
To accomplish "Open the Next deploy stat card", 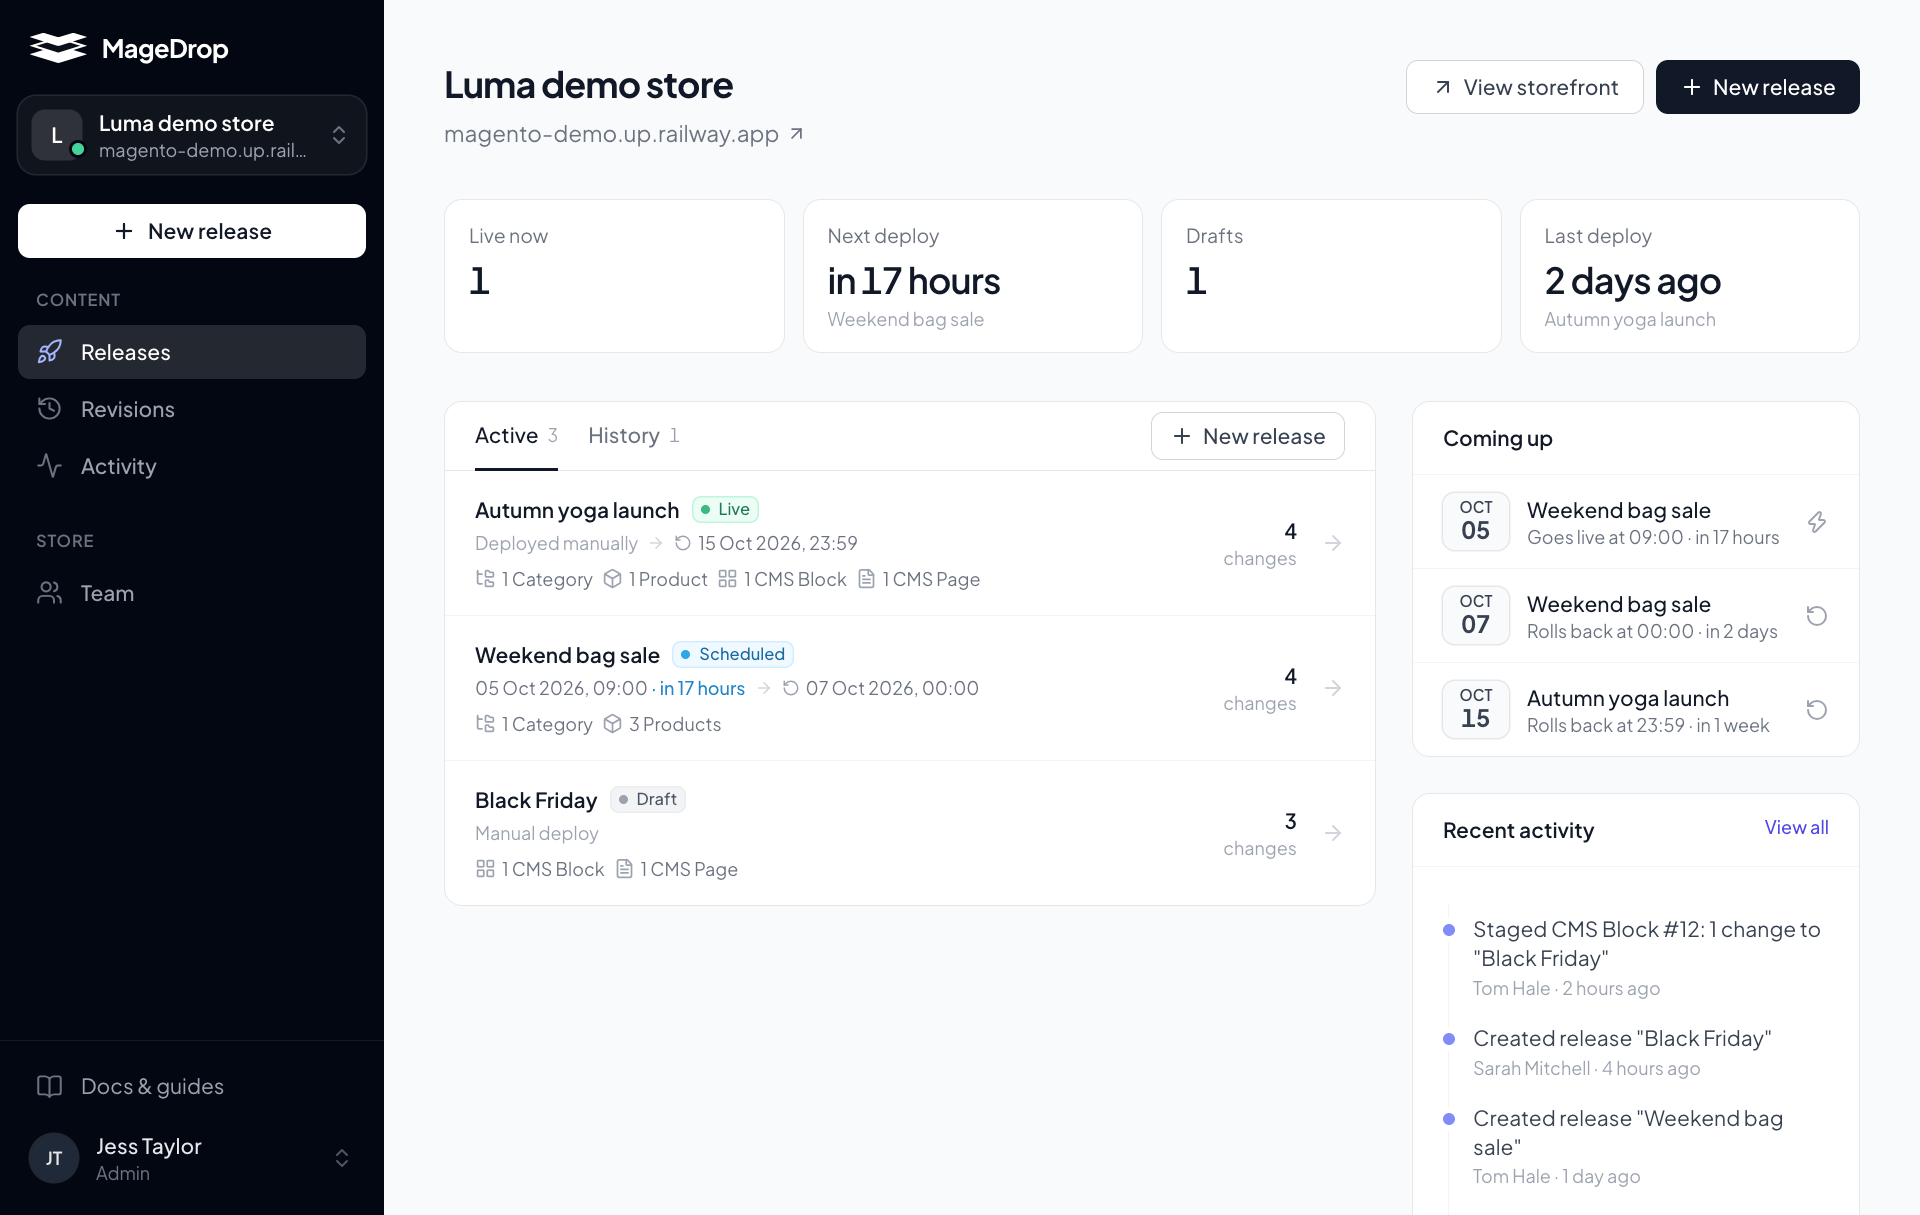I will click(x=972, y=276).
